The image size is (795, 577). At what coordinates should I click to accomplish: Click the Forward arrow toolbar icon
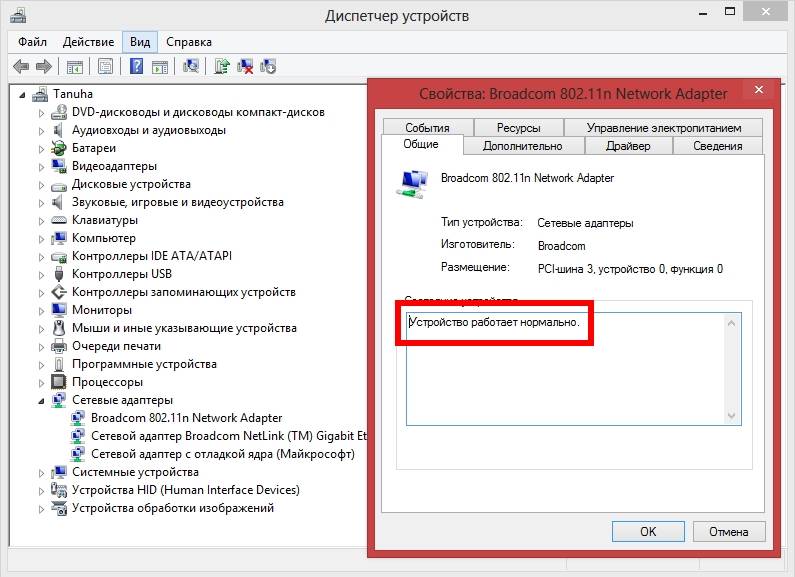pos(44,66)
